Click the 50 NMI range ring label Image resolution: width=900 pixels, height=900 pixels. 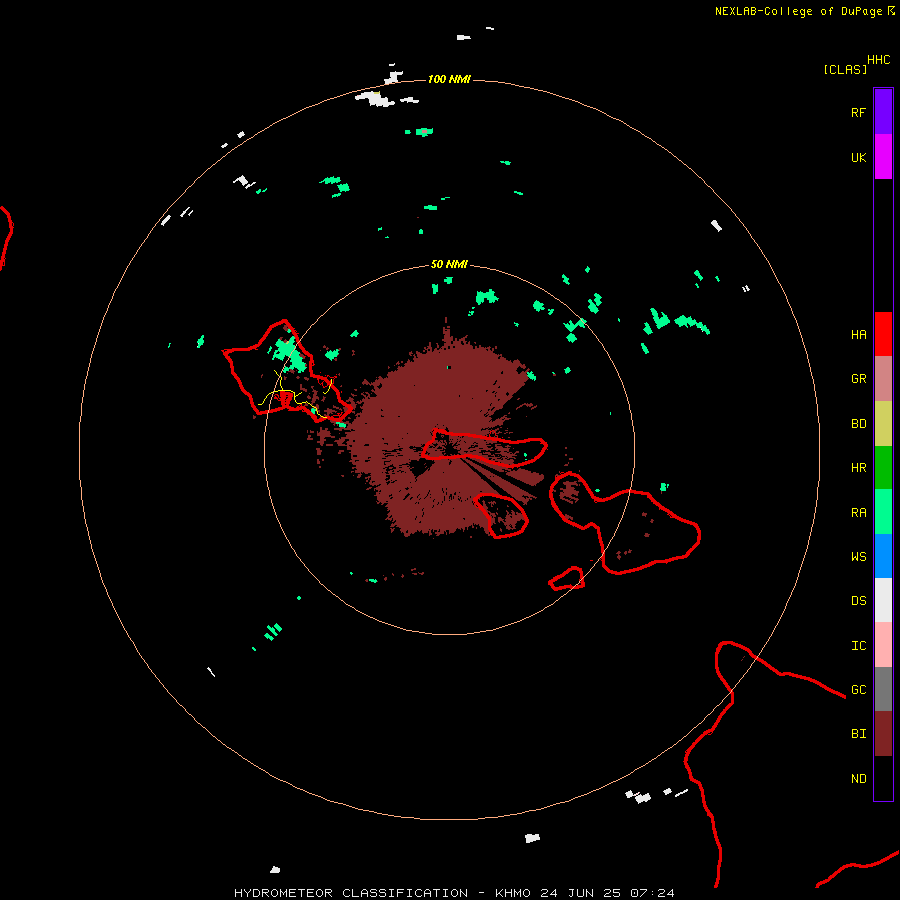coord(449,265)
